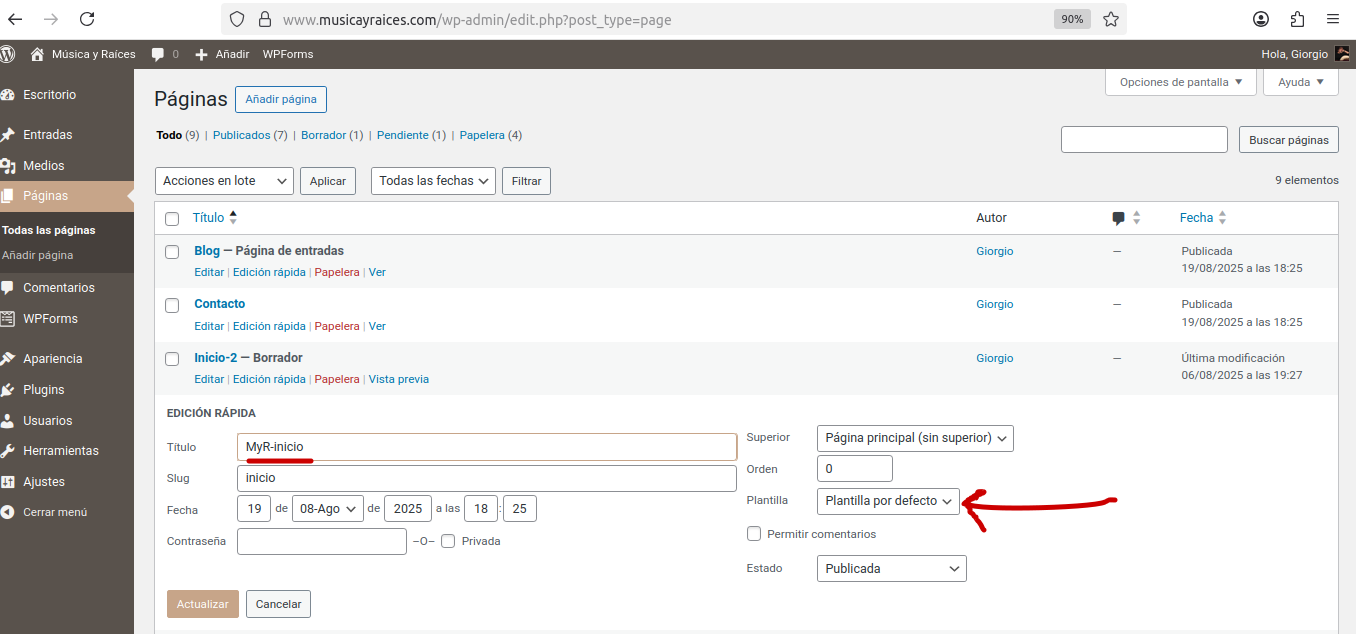Tick the checkbox for Contacto page
Viewport: 1356px width, 634px height.
[x=172, y=305]
